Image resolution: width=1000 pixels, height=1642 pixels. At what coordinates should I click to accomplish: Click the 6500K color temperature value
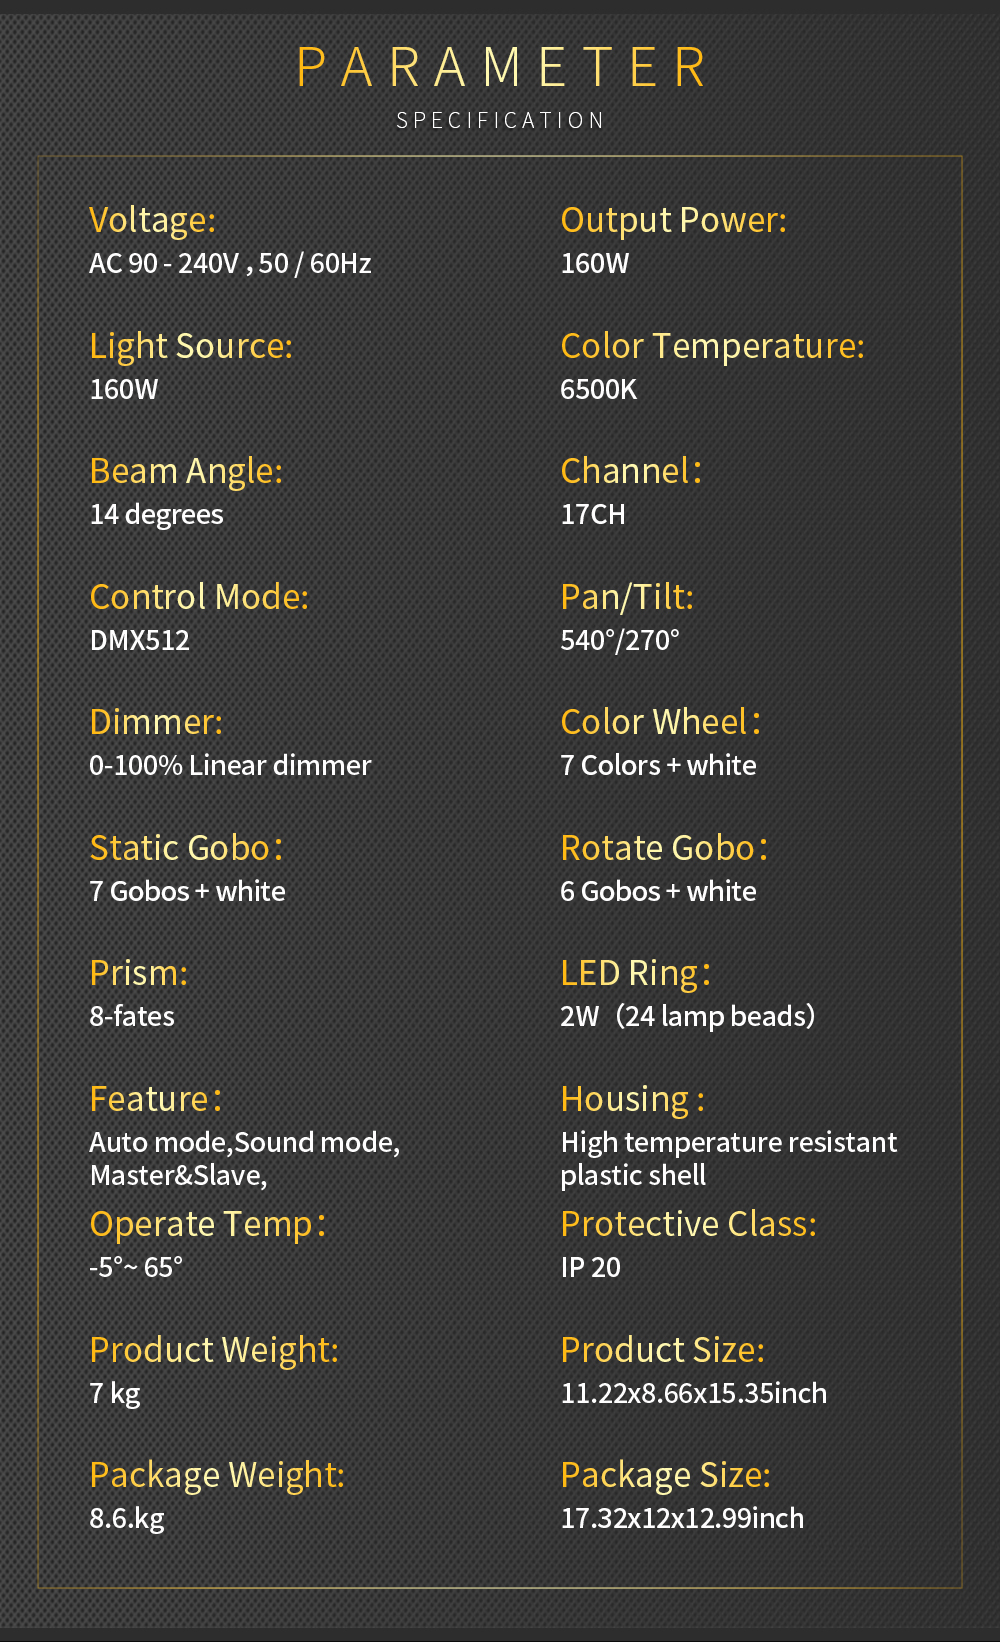pyautogui.click(x=598, y=390)
